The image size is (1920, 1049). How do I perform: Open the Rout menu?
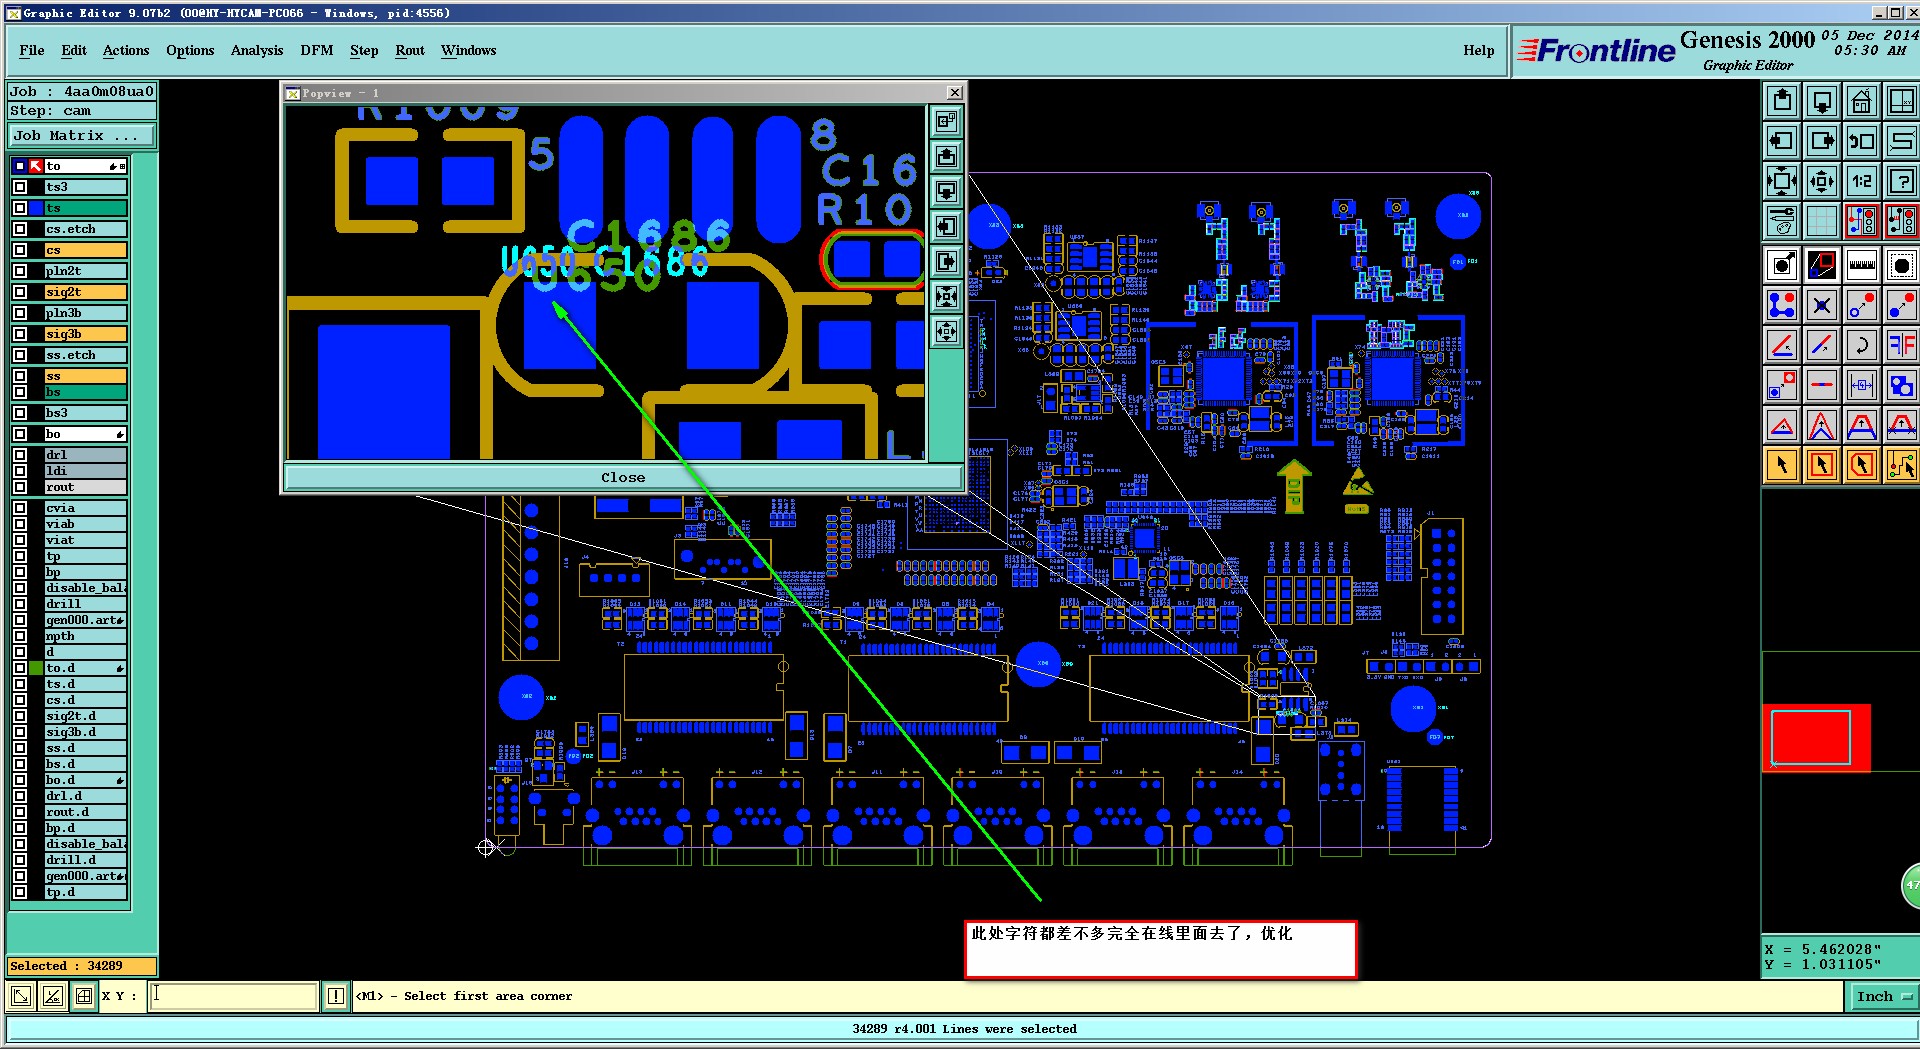[410, 51]
